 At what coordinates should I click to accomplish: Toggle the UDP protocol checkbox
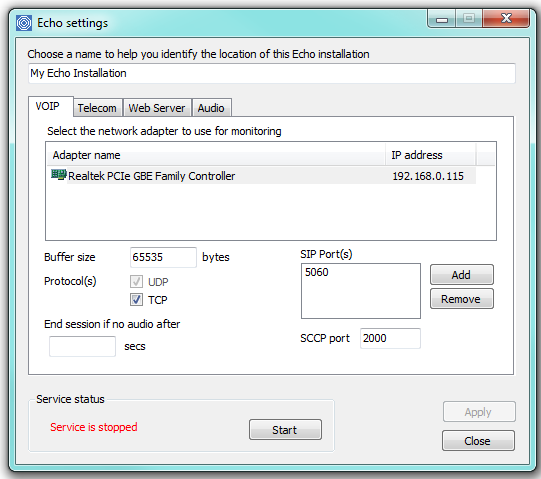click(136, 282)
